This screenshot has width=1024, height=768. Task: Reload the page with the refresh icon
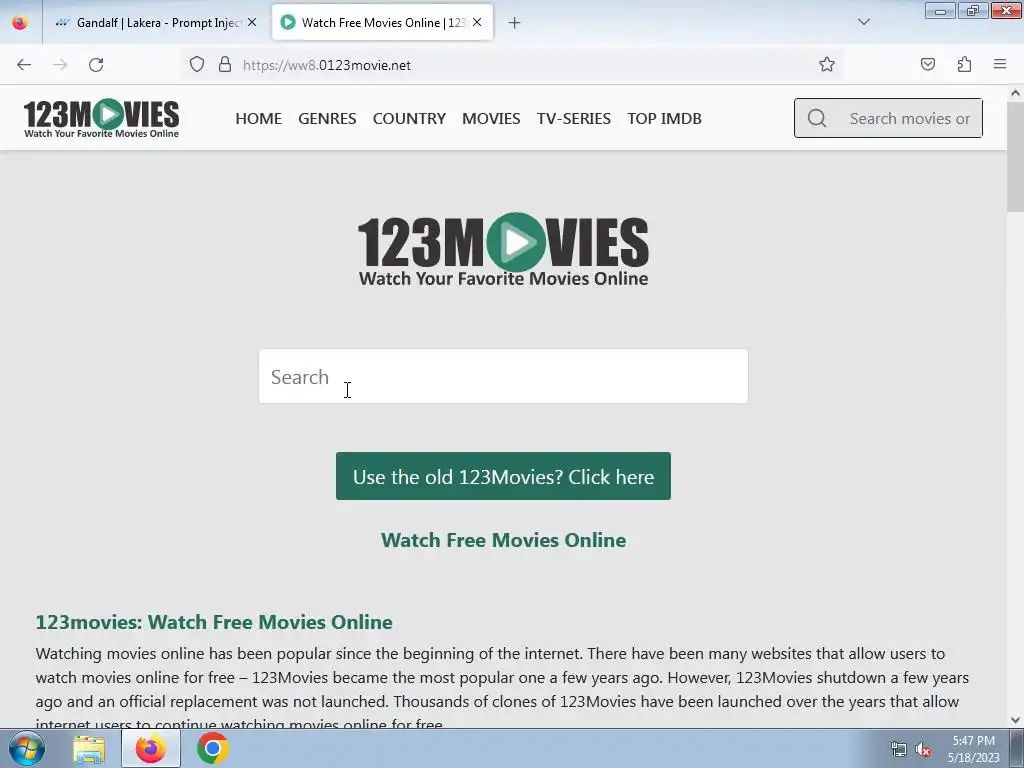tap(96, 65)
